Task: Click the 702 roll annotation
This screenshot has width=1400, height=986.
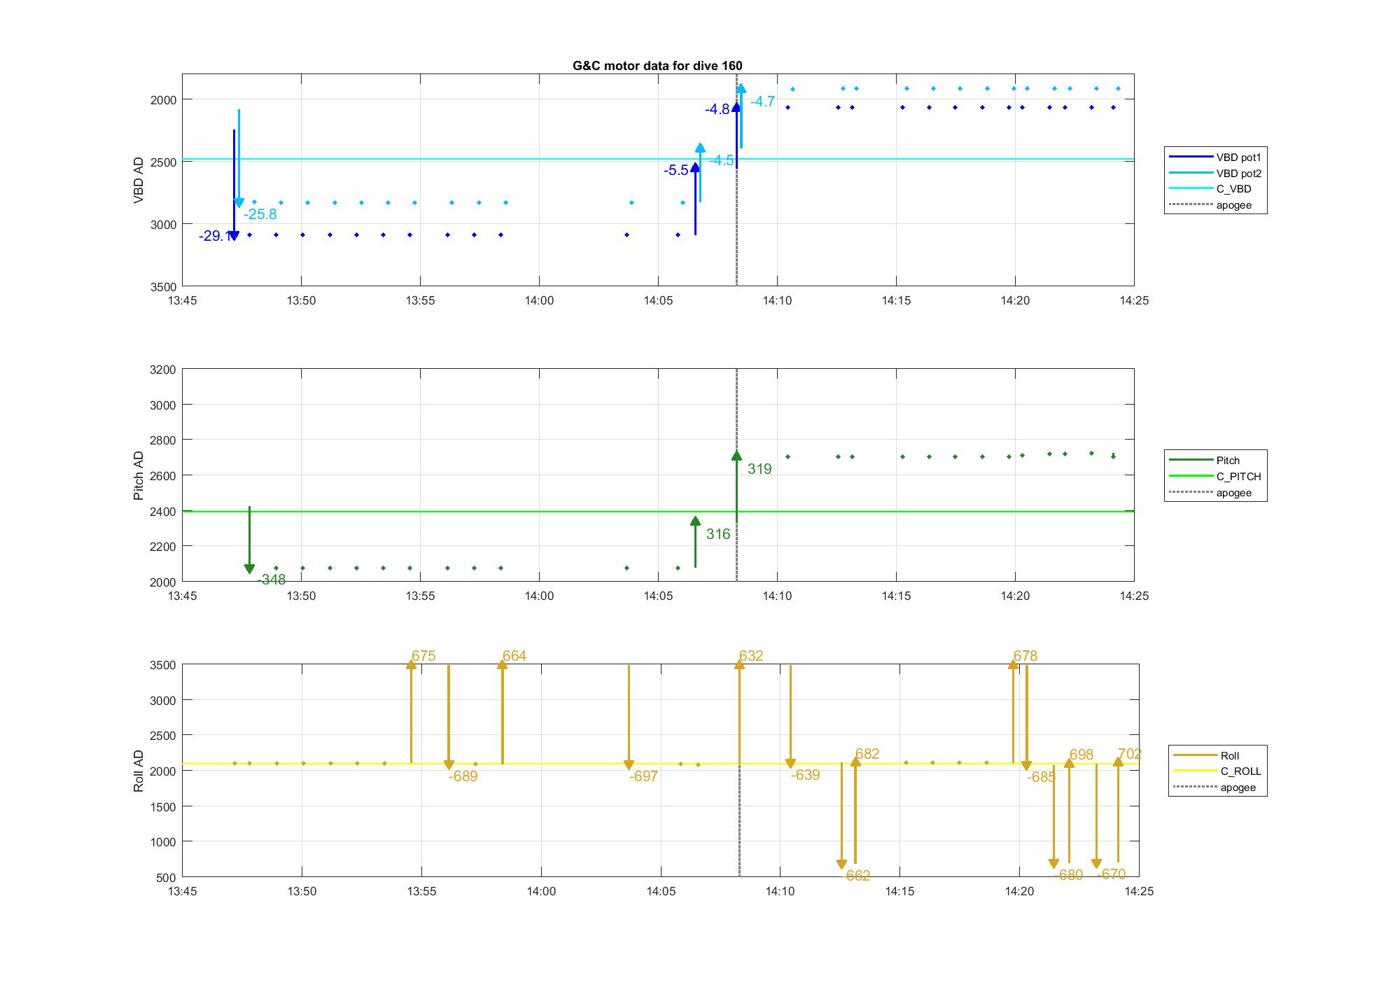Action: pyautogui.click(x=1129, y=754)
